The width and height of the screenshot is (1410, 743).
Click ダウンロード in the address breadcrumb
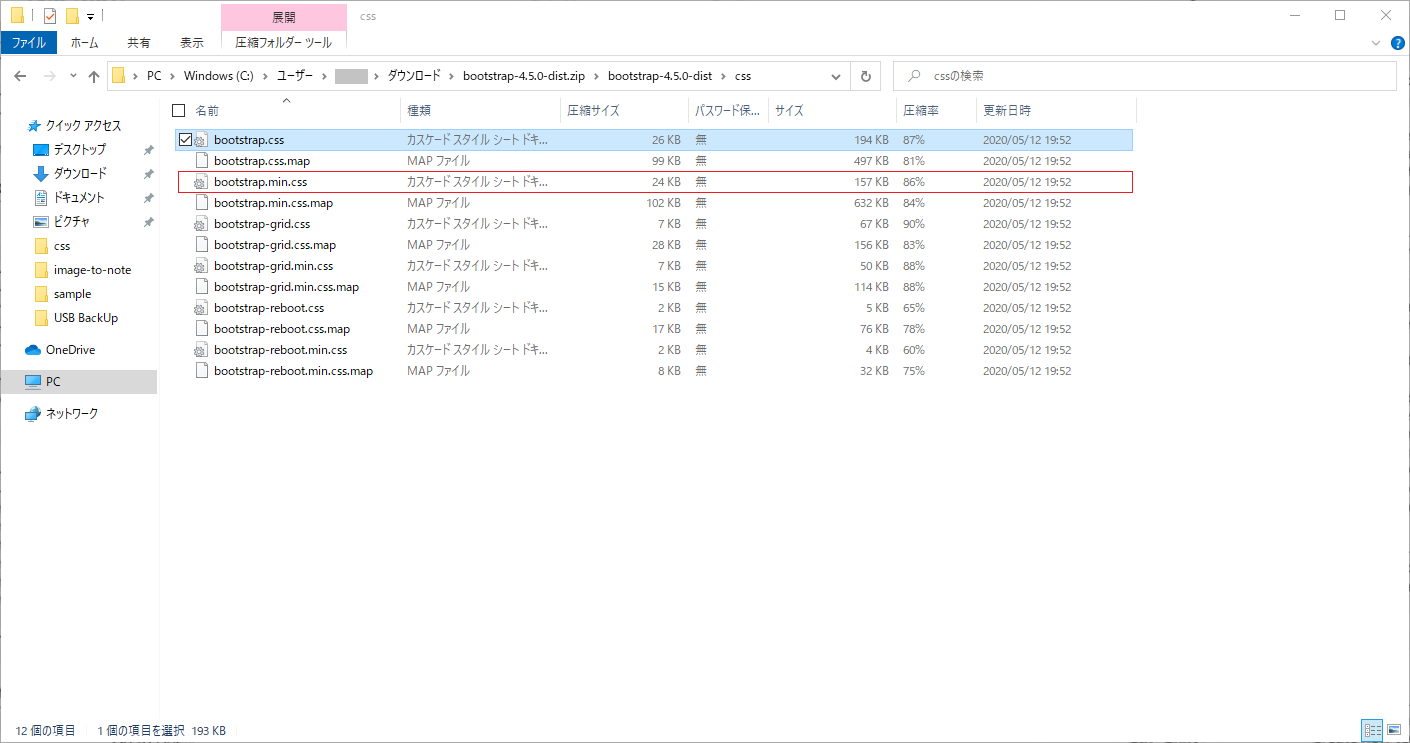(x=413, y=76)
